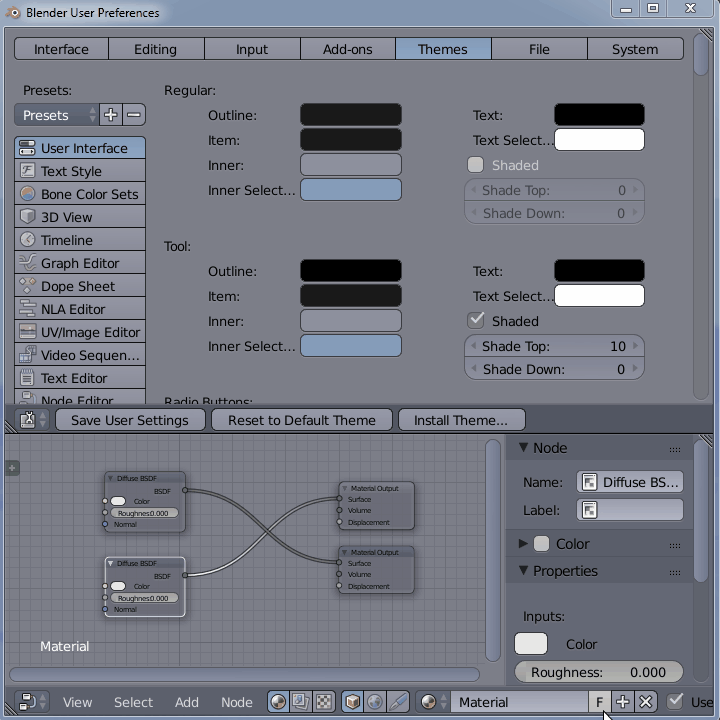Select line style shader brush icon
720x720 pixels.
pos(398,702)
